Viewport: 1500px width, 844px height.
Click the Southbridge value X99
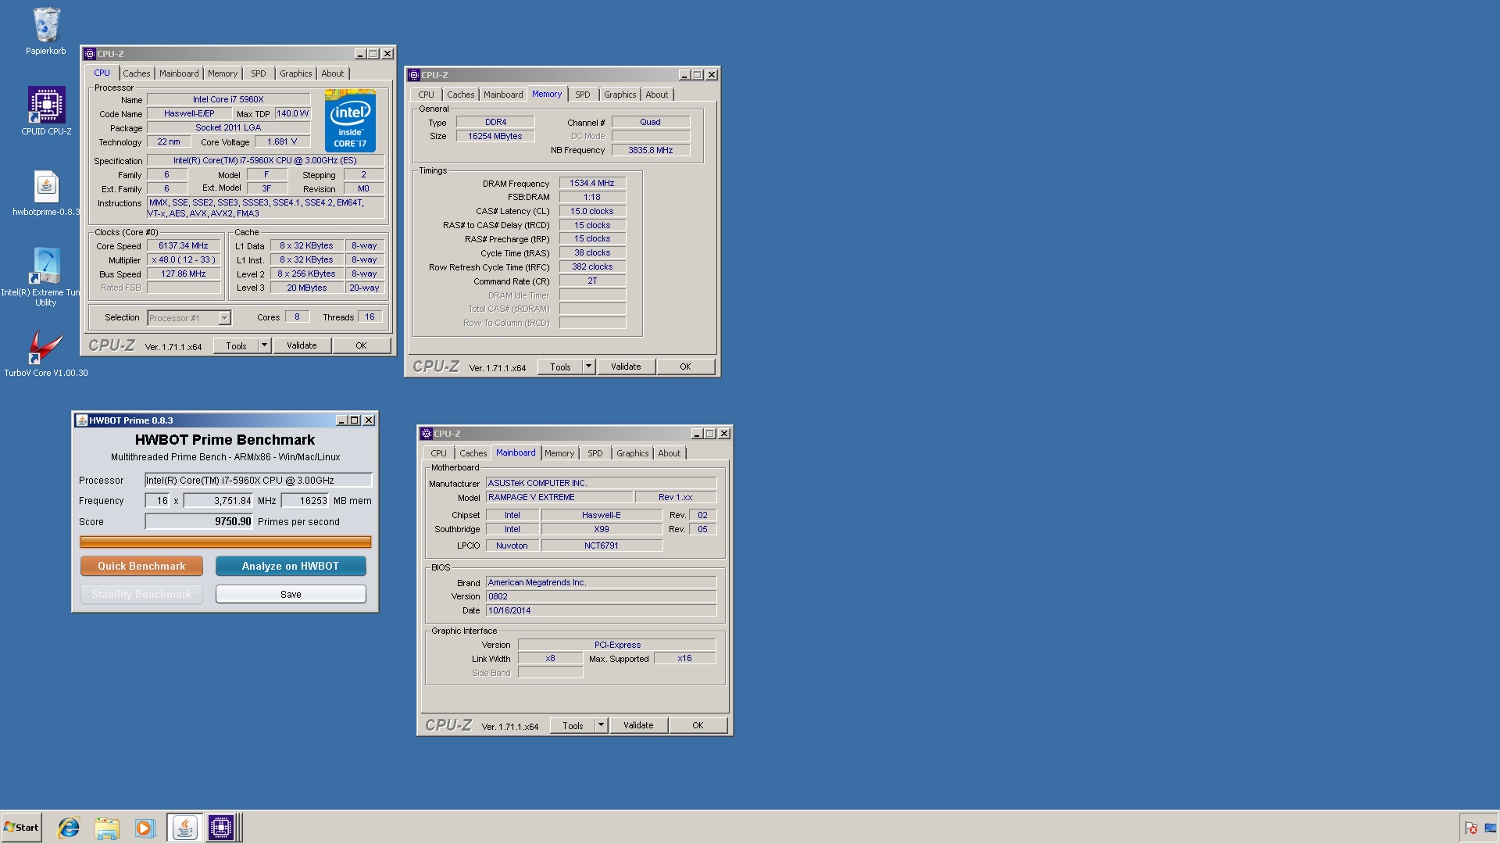click(x=601, y=530)
